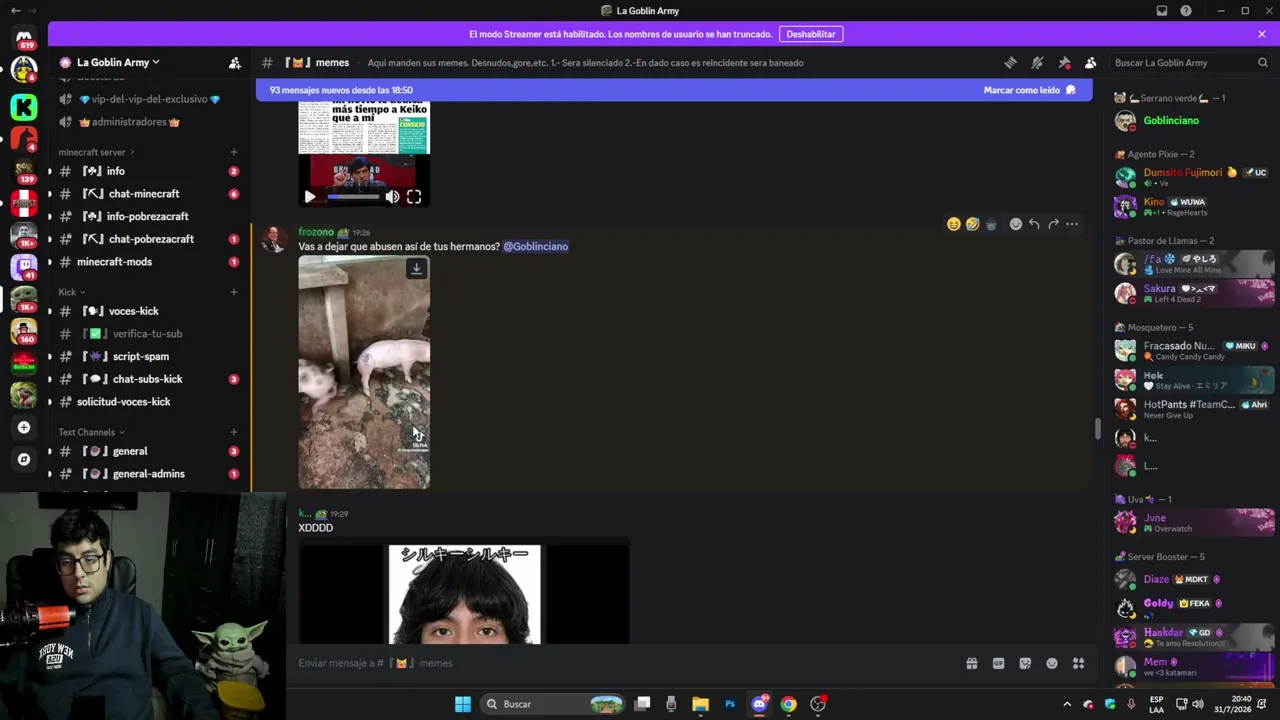Screen dimensions: 1280x720
Task: Open File Explorer from the taskbar
Action: coord(700,704)
